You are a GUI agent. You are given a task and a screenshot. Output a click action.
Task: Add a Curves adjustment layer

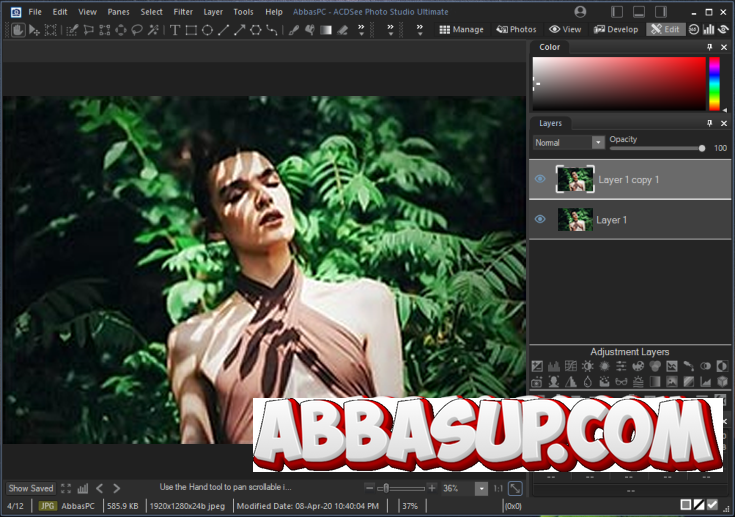click(570, 366)
